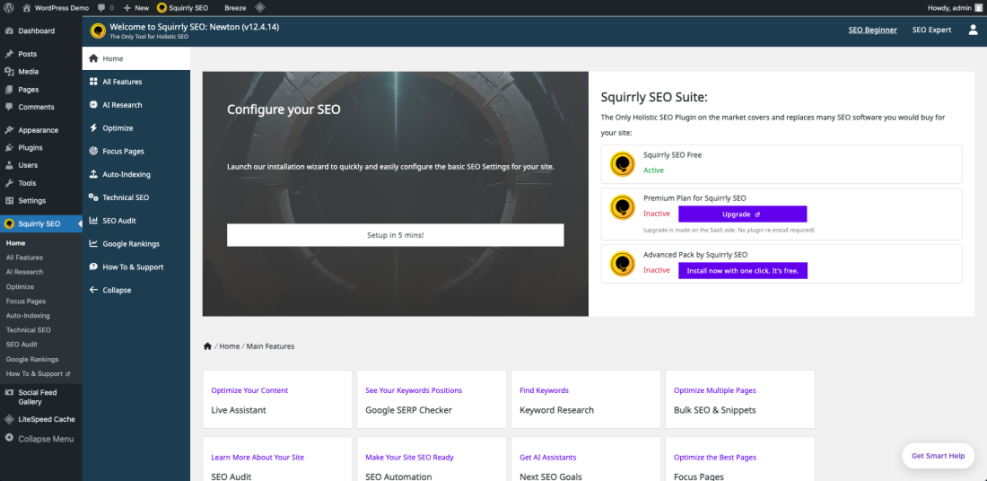Click the Get Smart Help button
The width and height of the screenshot is (987, 481).
(938, 456)
